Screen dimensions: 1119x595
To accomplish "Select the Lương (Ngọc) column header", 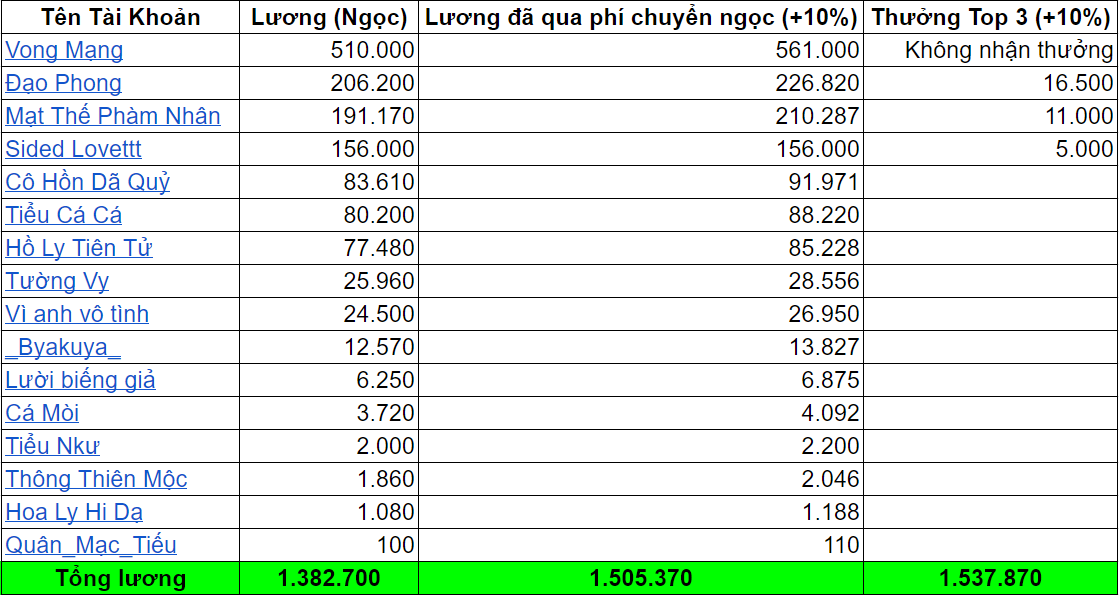I will [327, 16].
